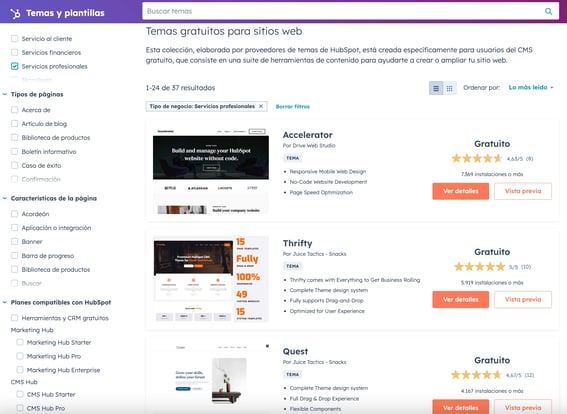Check Biblioteca de productos under Tipos de páginas
Image resolution: width=567 pixels, height=414 pixels.
coord(14,138)
